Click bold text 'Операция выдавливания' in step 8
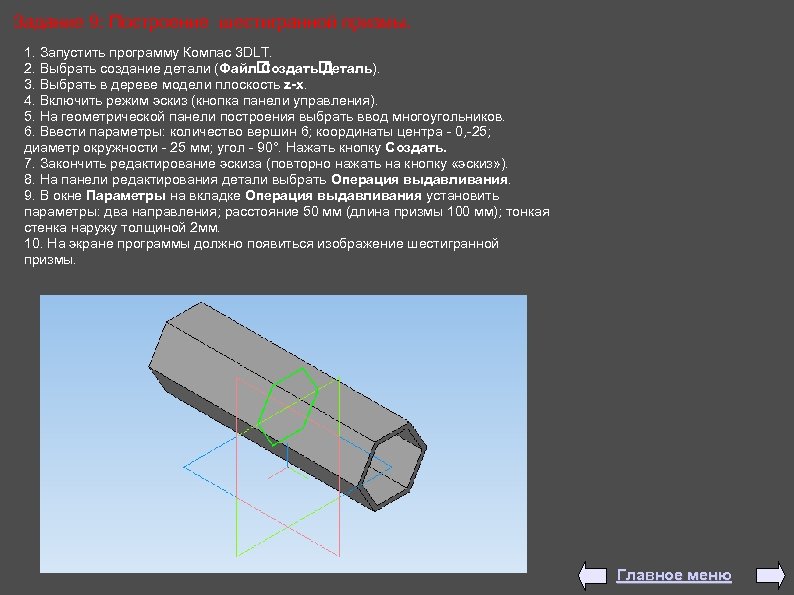Viewport: 794px width, 595px height. tap(419, 180)
